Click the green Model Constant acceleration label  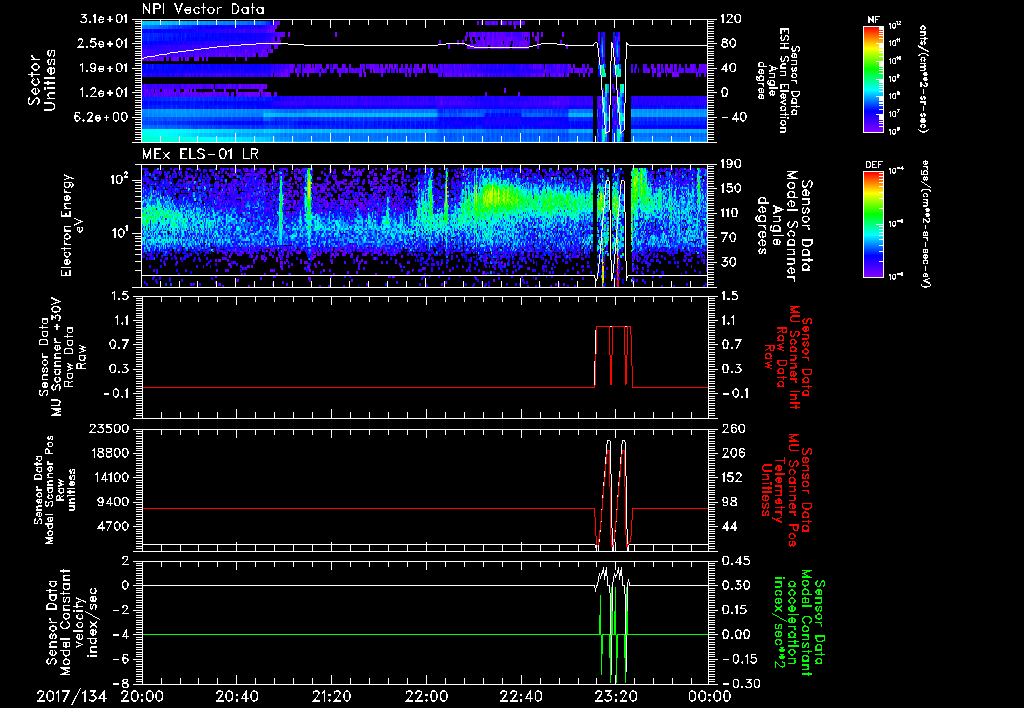(799, 622)
